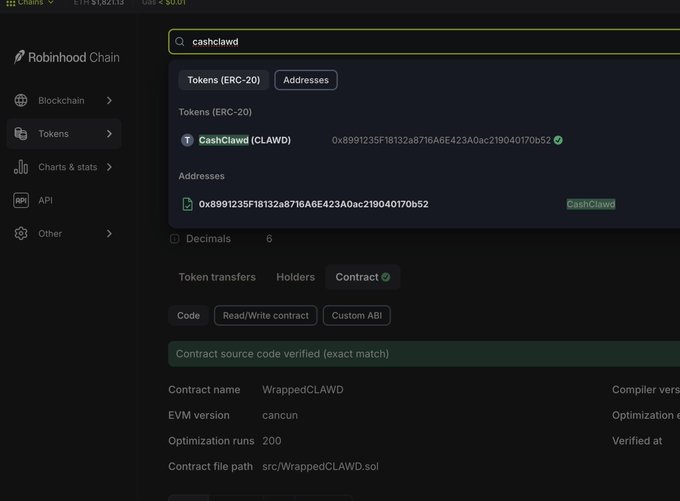Click the Addresses section heading

click(201, 176)
